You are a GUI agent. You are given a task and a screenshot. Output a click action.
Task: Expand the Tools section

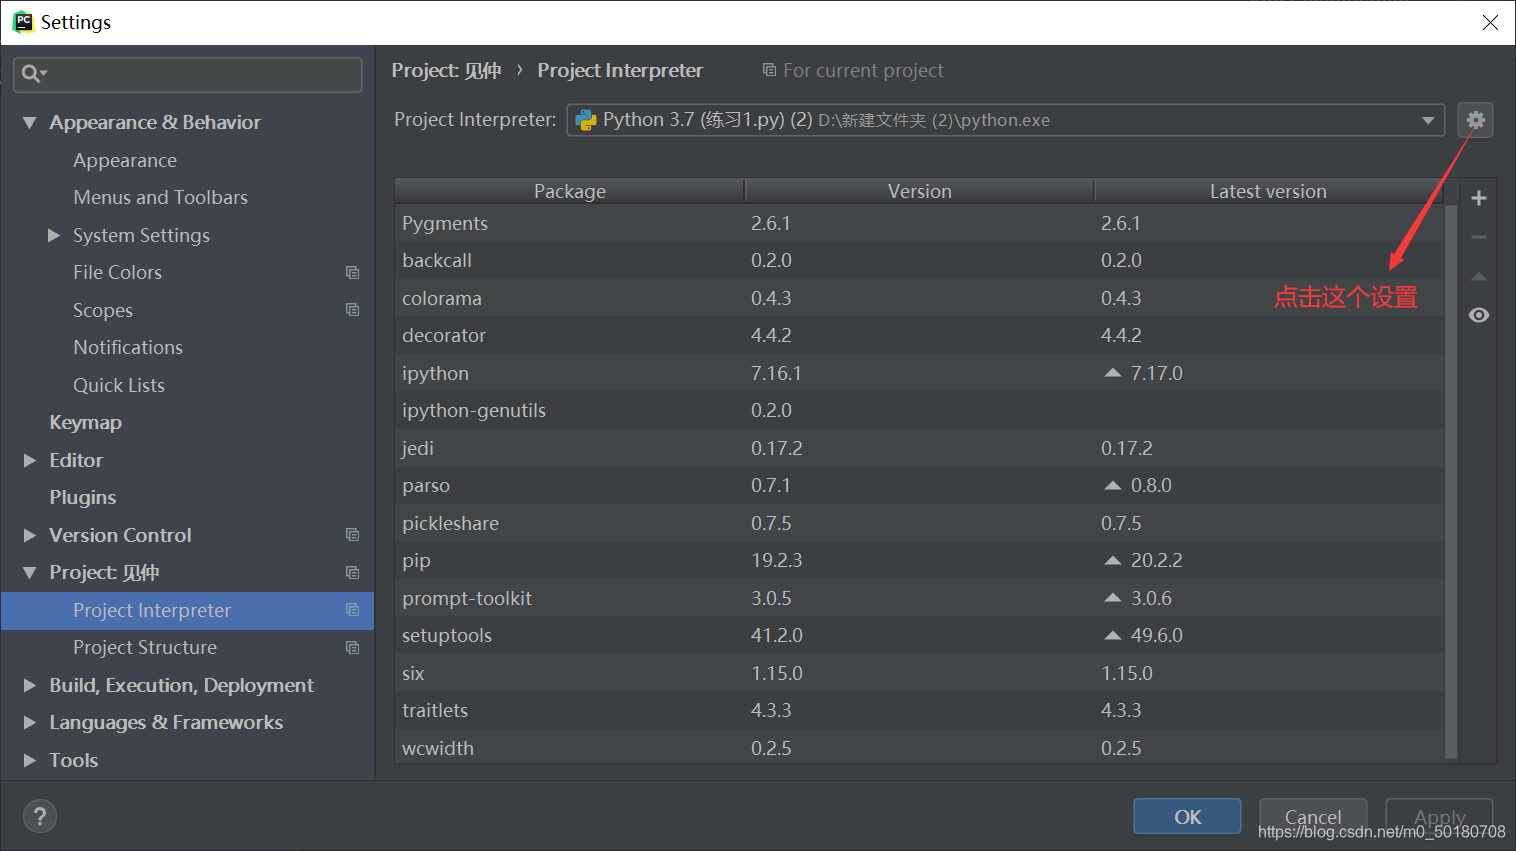click(x=29, y=760)
